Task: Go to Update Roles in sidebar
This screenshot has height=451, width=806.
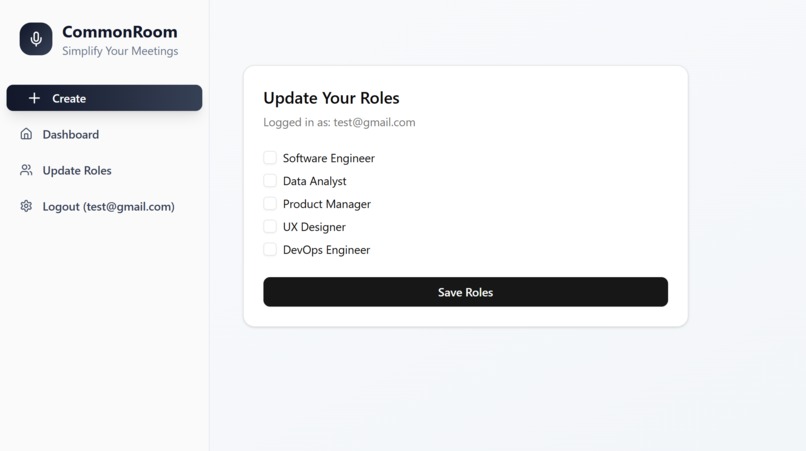Action: pyautogui.click(x=104, y=170)
